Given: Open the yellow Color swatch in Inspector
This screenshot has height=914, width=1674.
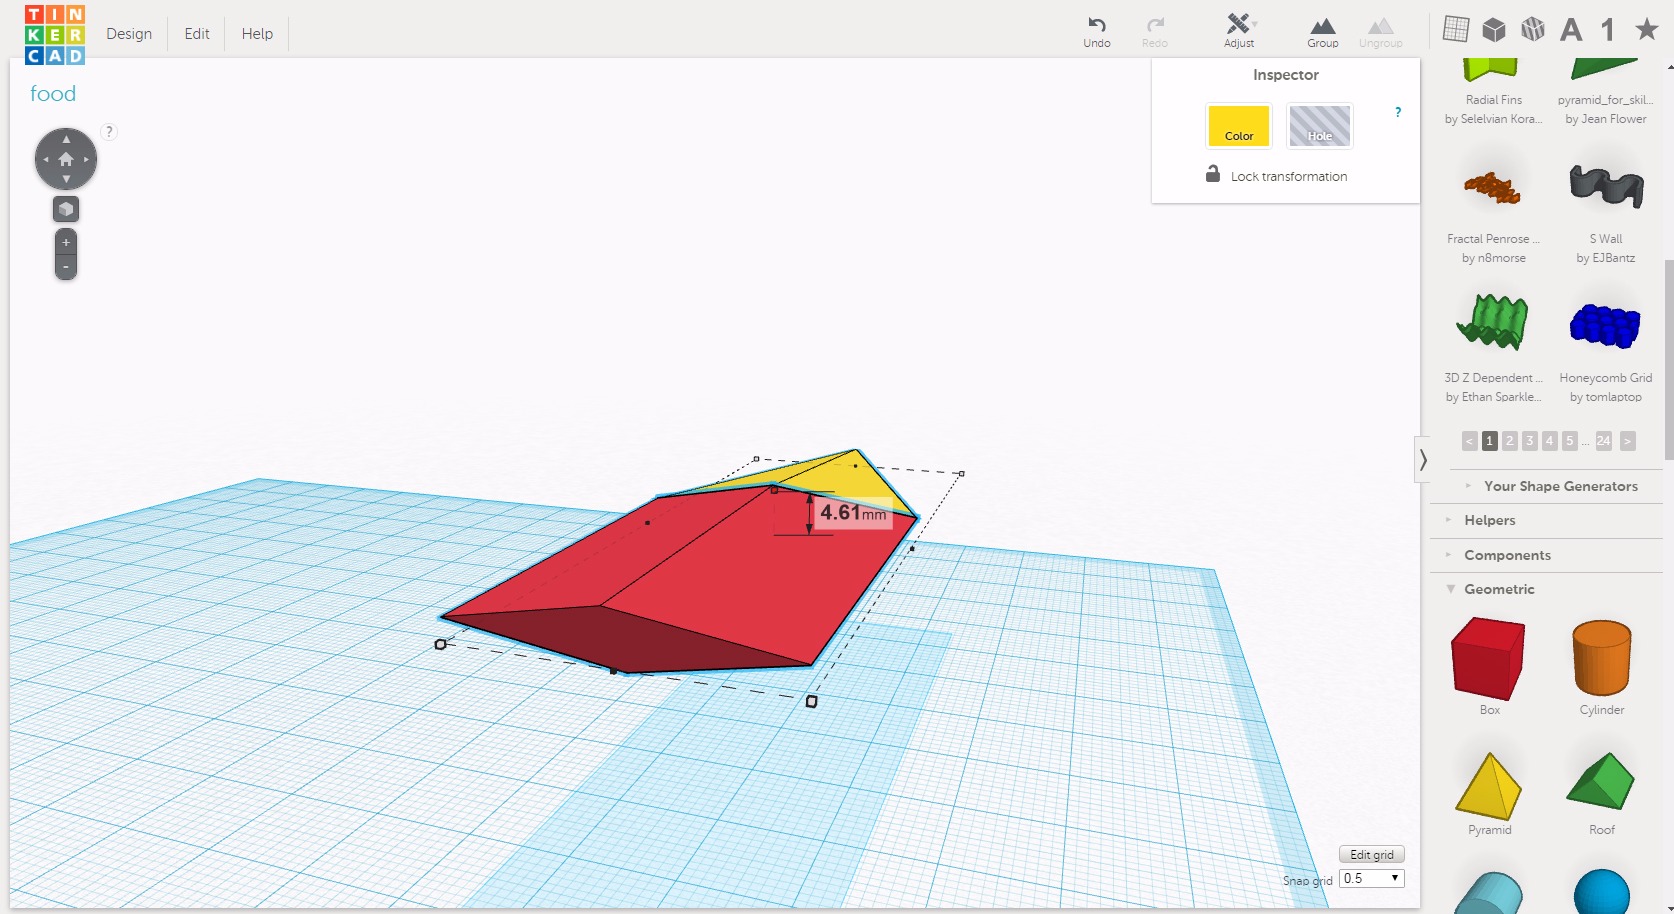Looking at the screenshot, I should coord(1238,126).
